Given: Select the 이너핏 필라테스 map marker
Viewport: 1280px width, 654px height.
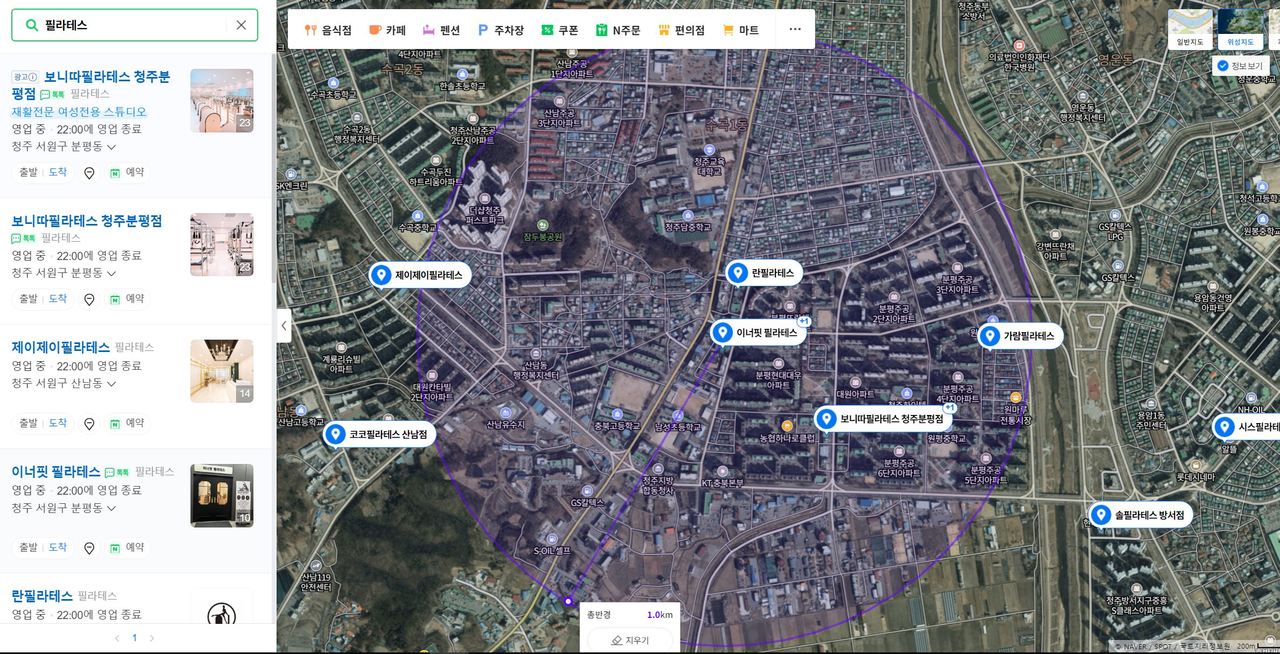Looking at the screenshot, I should pyautogui.click(x=758, y=333).
